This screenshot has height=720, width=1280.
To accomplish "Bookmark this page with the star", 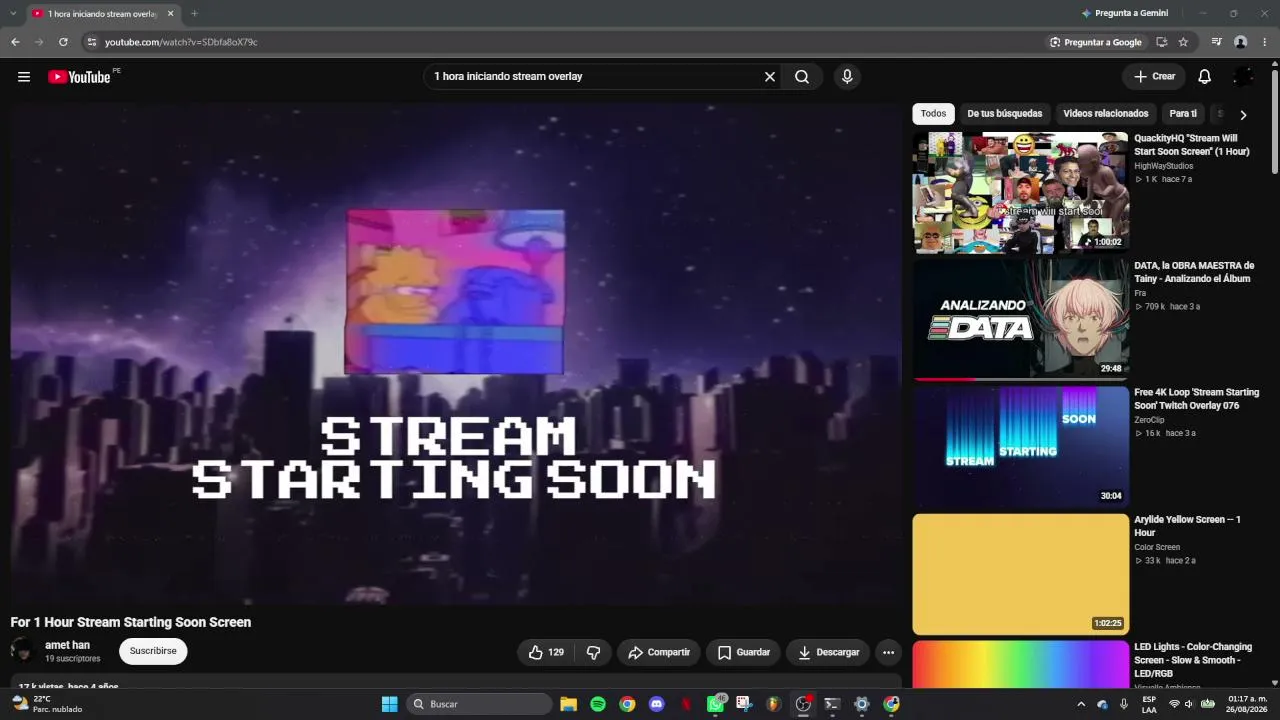I will point(1183,42).
